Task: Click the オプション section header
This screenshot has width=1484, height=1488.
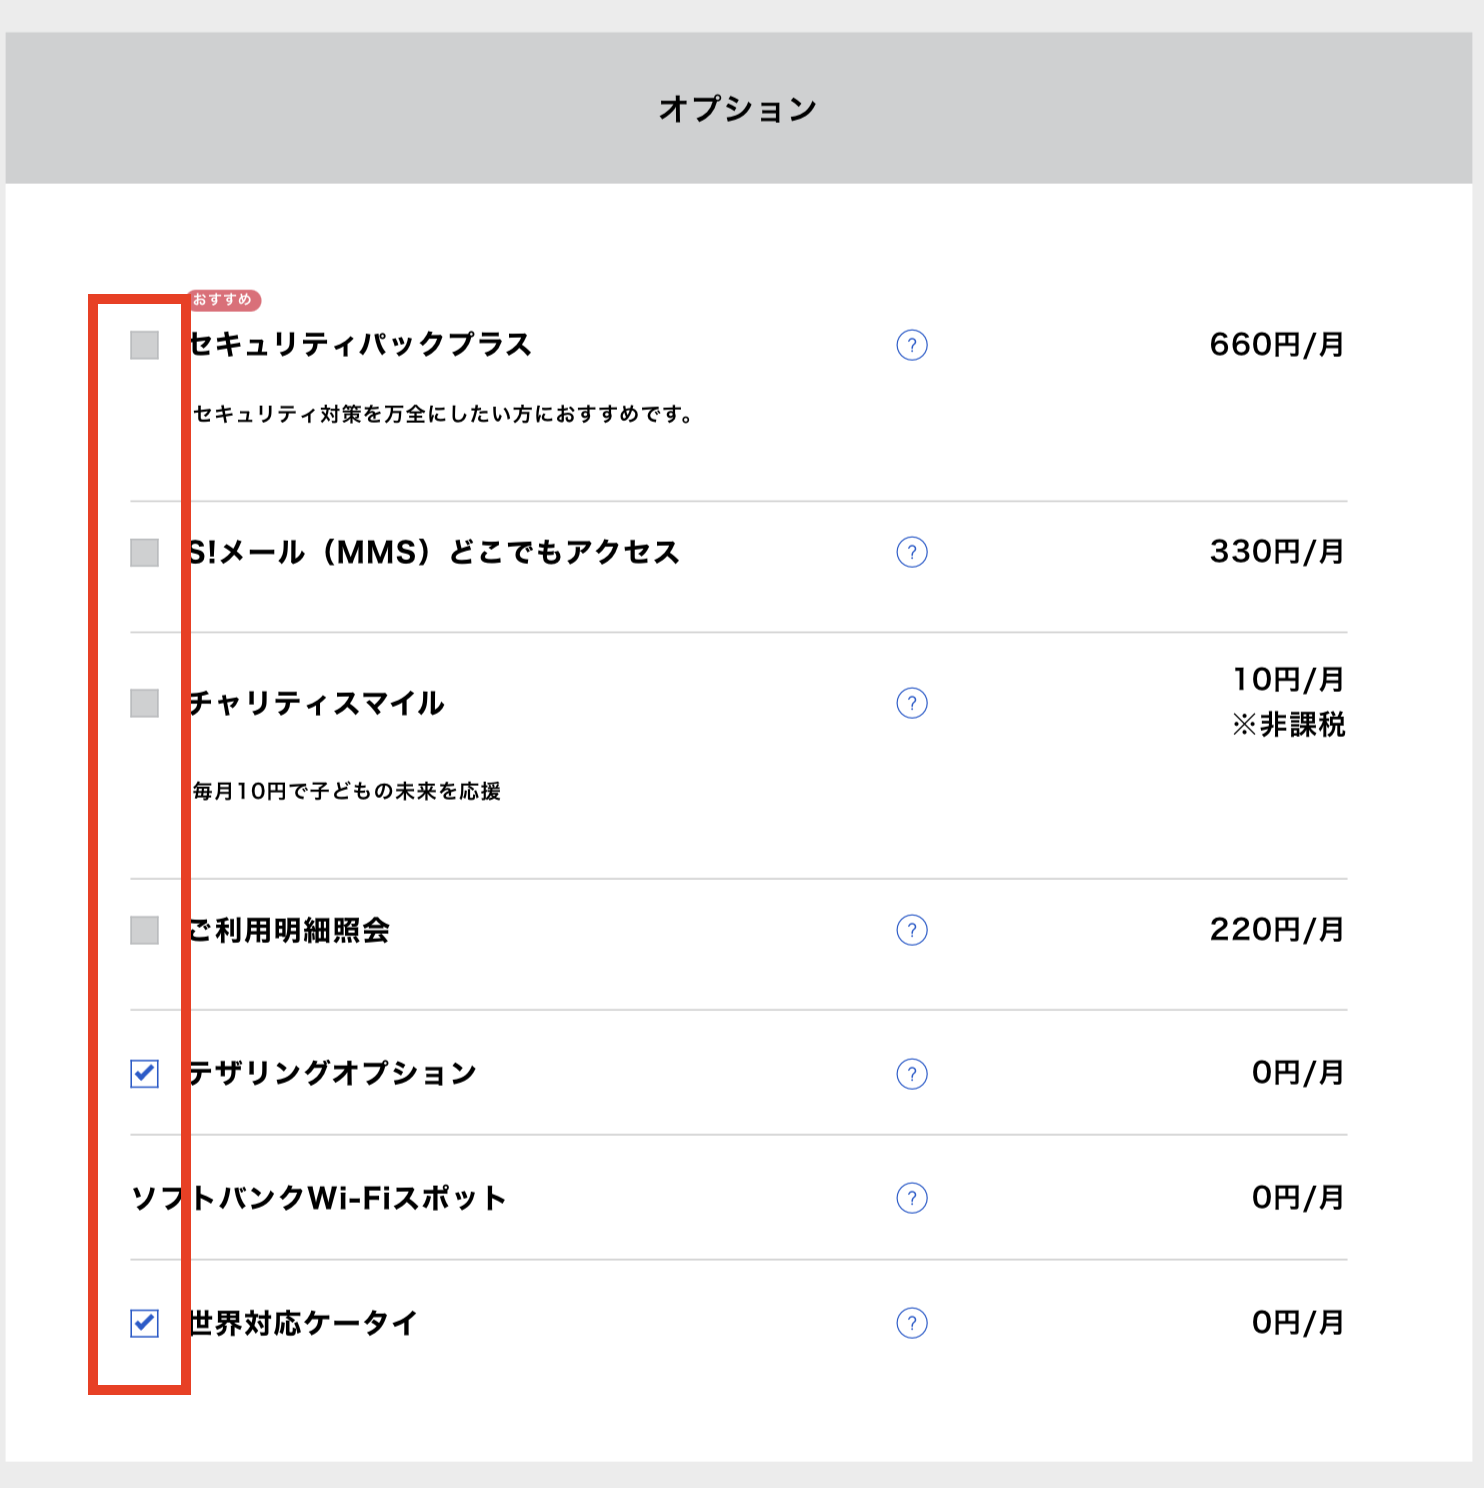Action: [x=738, y=108]
